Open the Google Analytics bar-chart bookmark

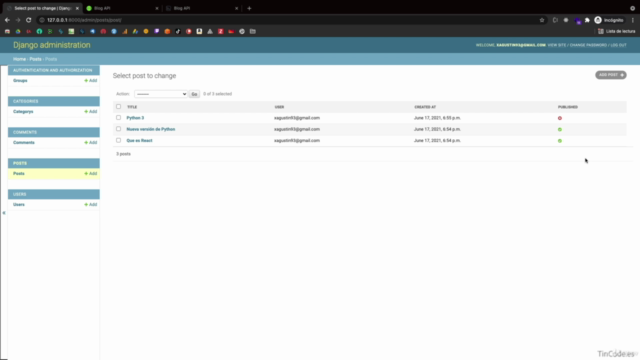point(124,31)
